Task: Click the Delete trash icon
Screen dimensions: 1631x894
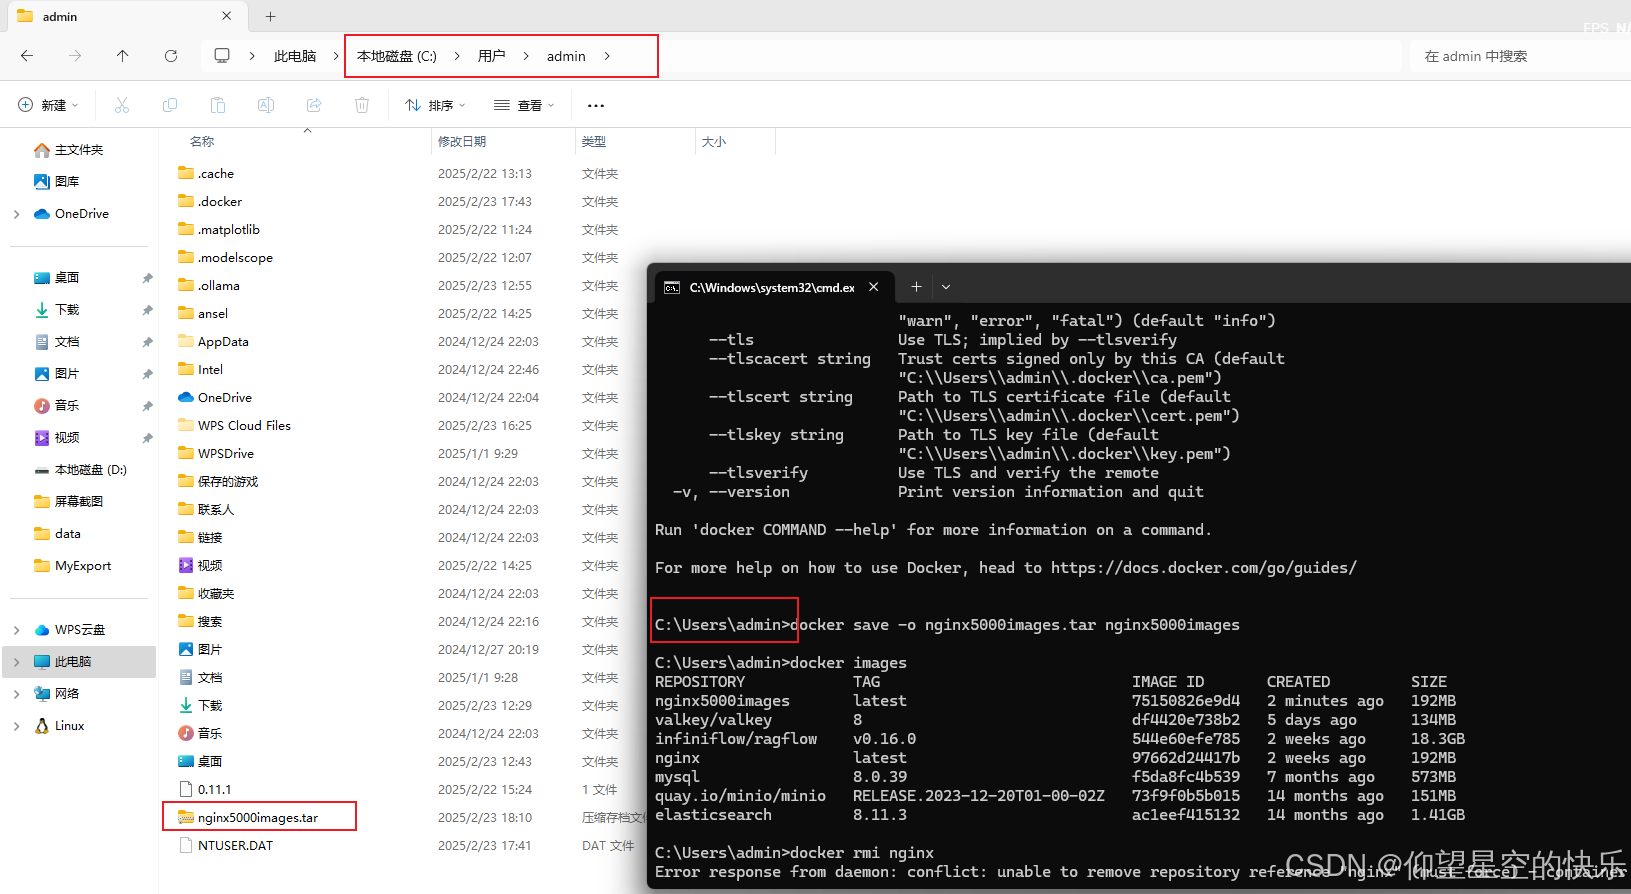Action: (362, 105)
